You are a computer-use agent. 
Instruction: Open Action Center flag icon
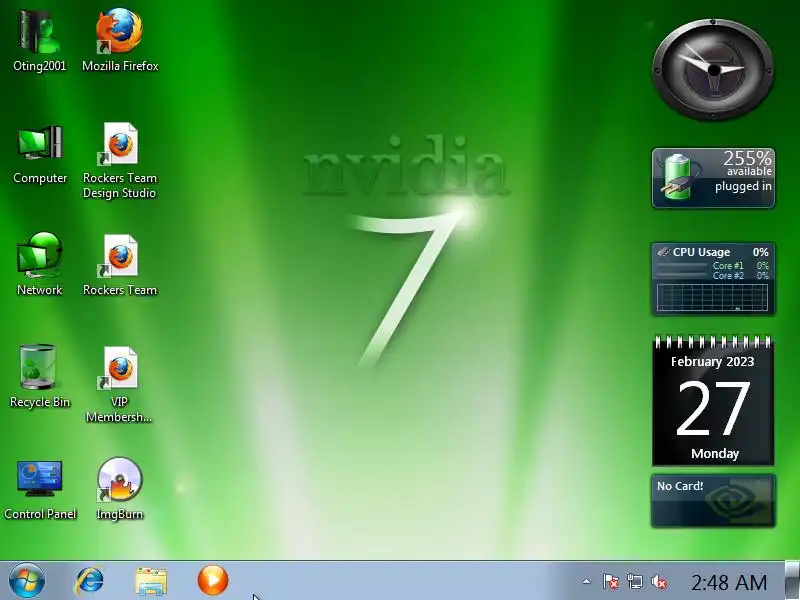[611, 581]
